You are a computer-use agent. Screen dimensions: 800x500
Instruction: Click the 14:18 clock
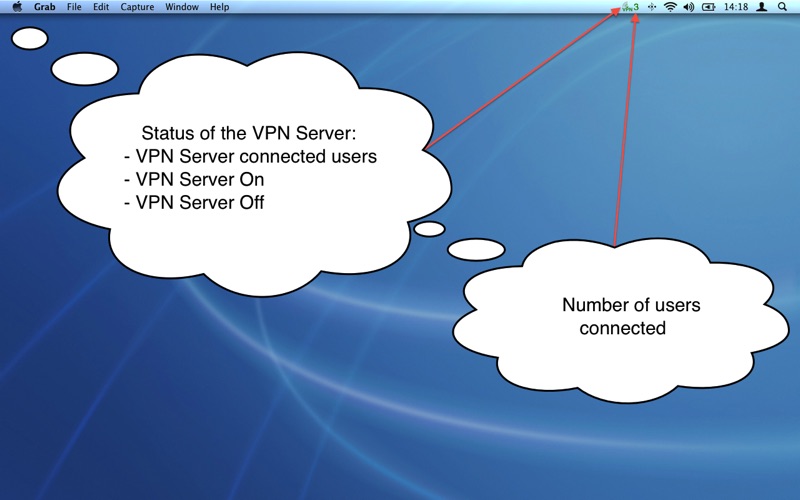pyautogui.click(x=736, y=7)
